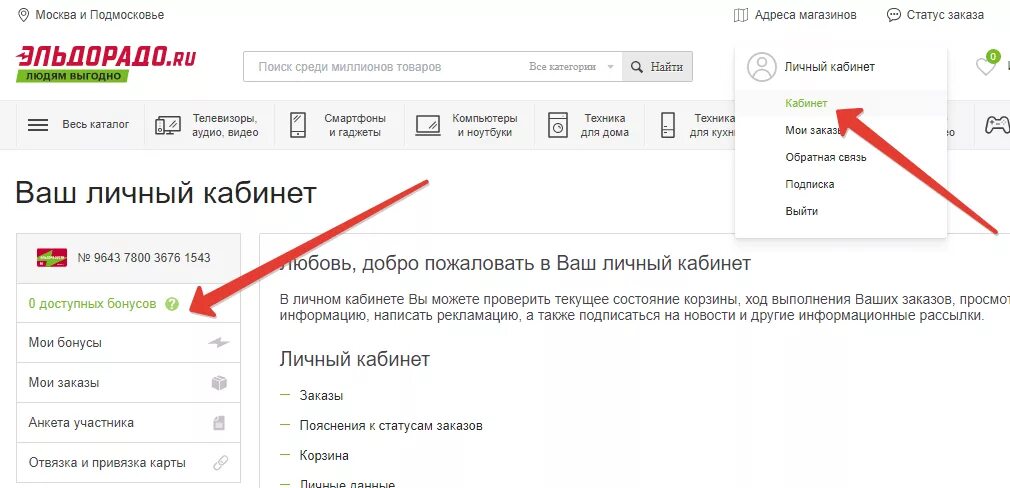Select Выйти in account menu
Image resolution: width=1010 pixels, height=488 pixels.
801,211
